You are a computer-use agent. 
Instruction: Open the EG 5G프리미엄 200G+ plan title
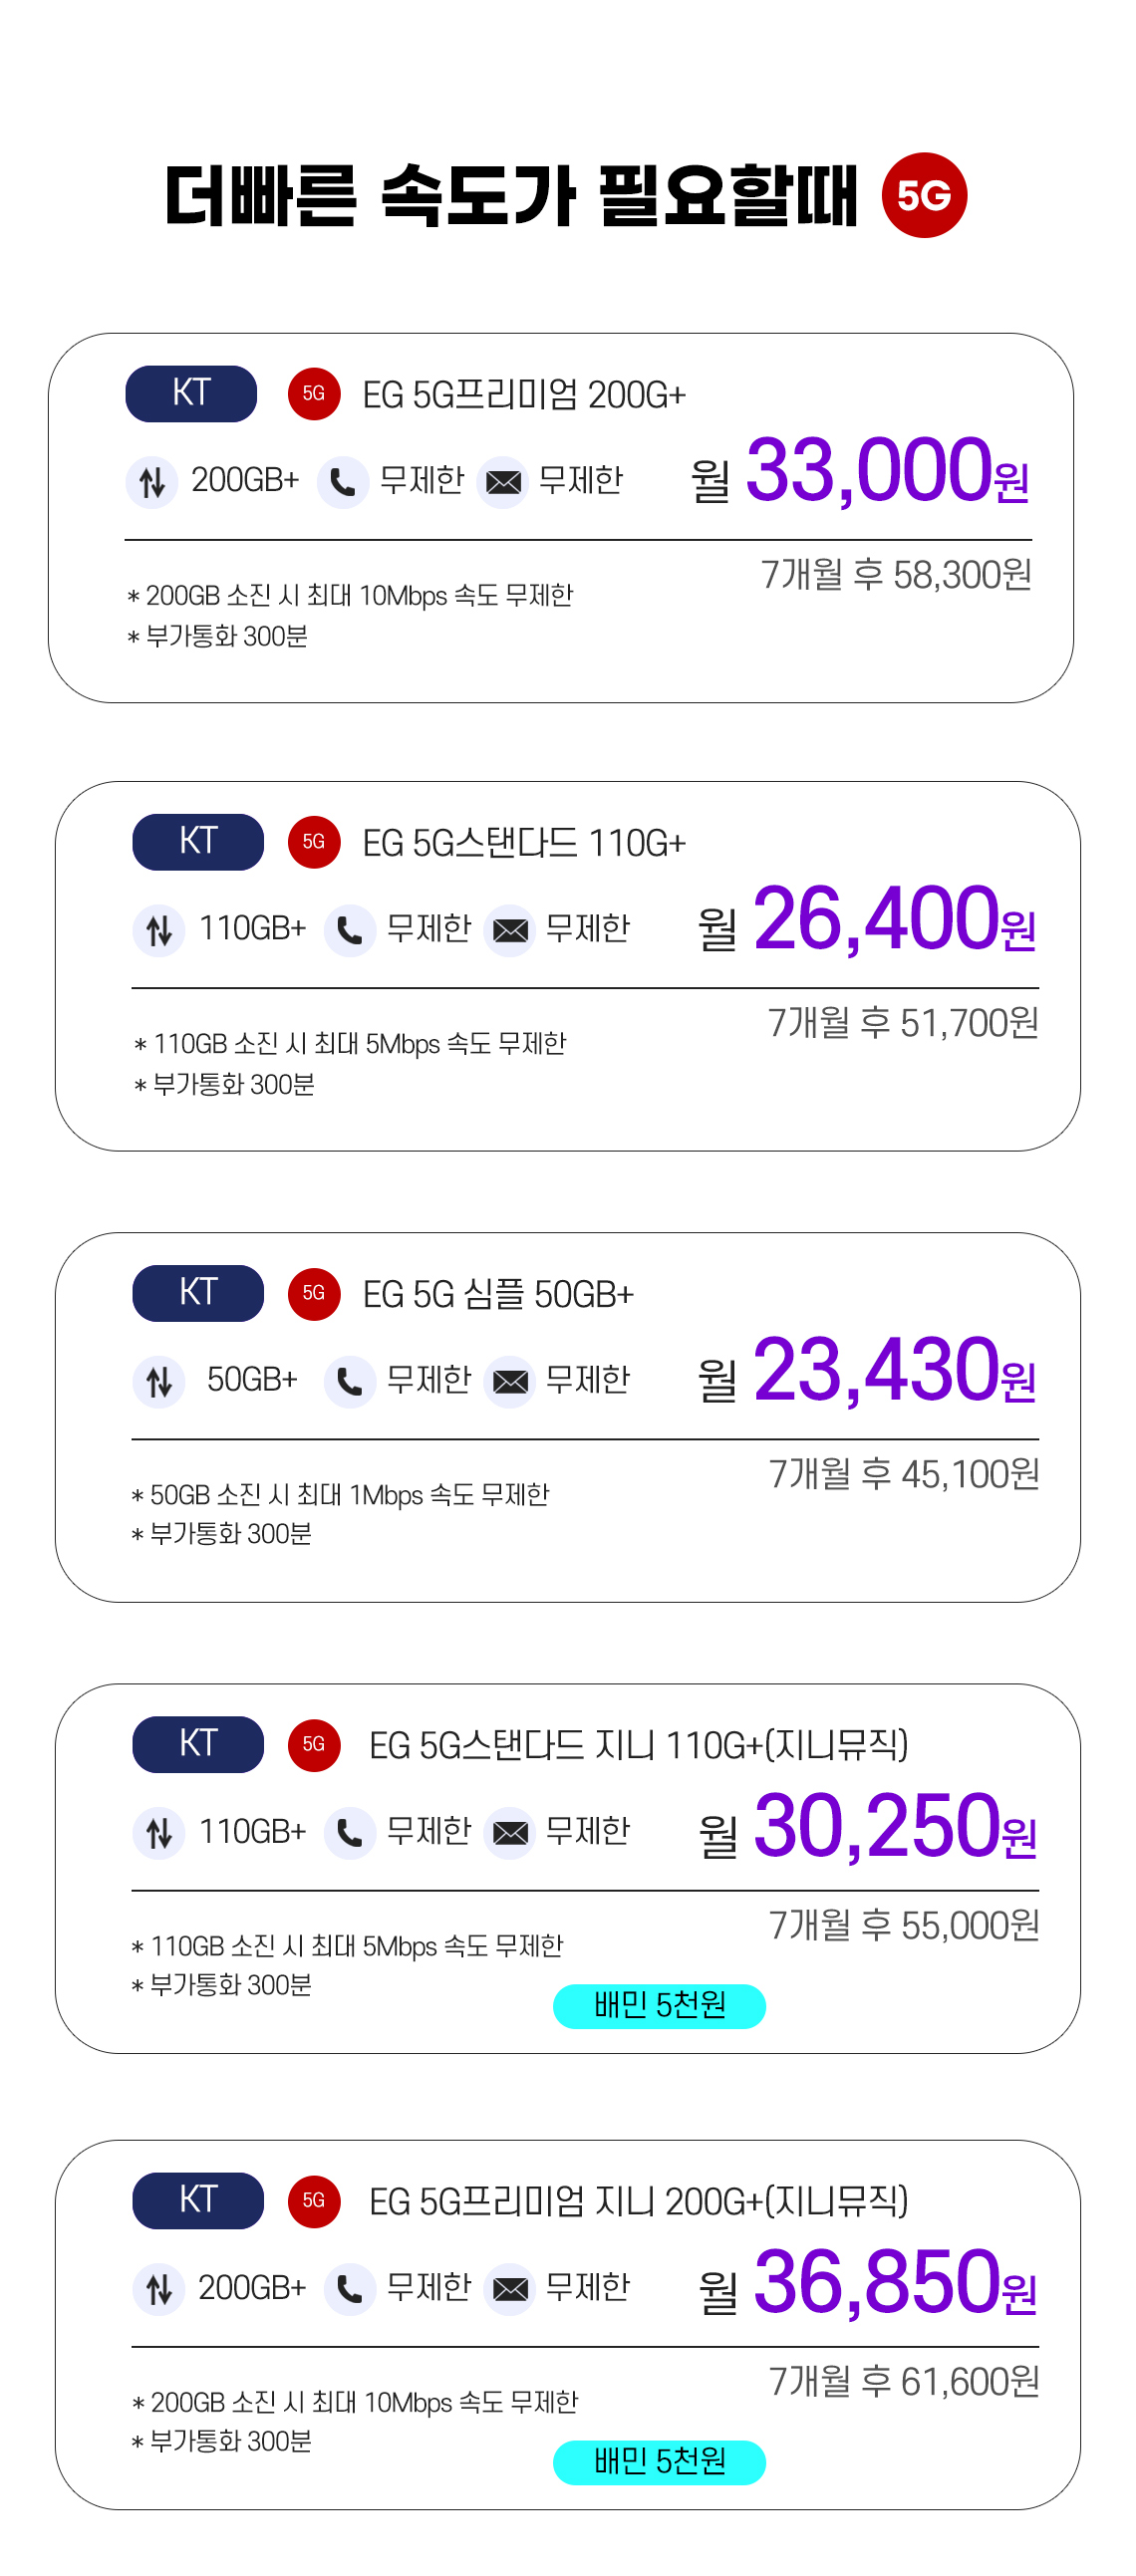point(524,394)
